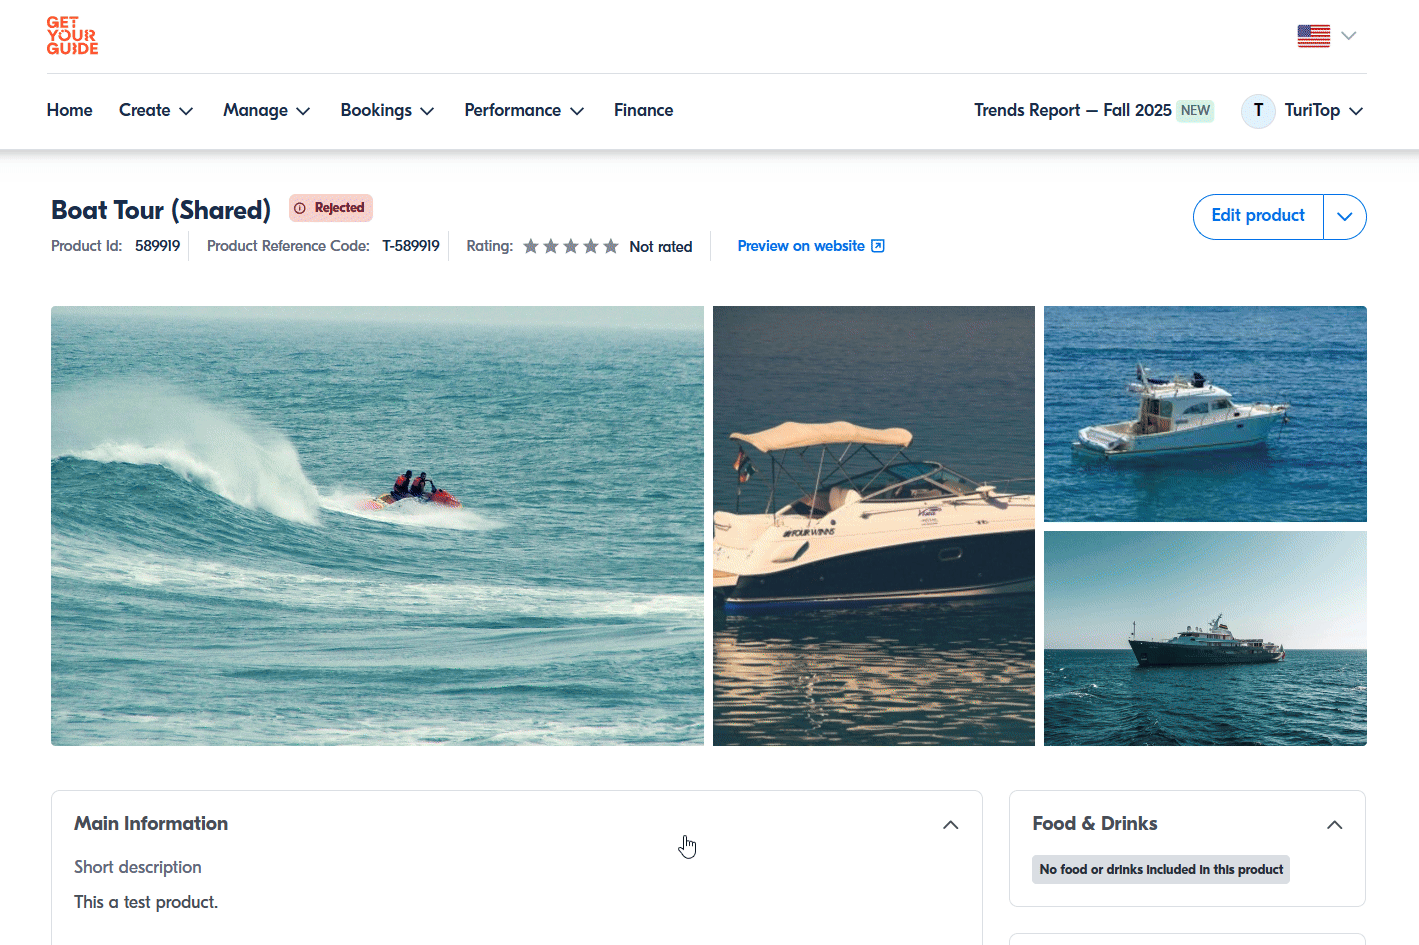Click the fifth rating star

(611, 246)
